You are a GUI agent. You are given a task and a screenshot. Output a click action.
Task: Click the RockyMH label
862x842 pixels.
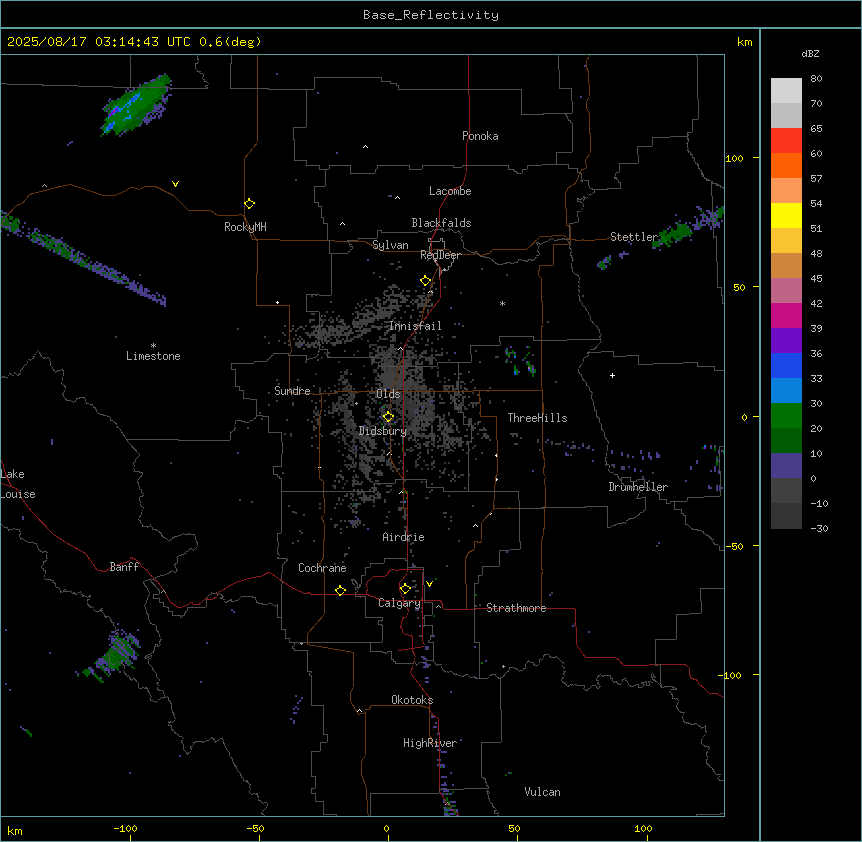point(245,226)
